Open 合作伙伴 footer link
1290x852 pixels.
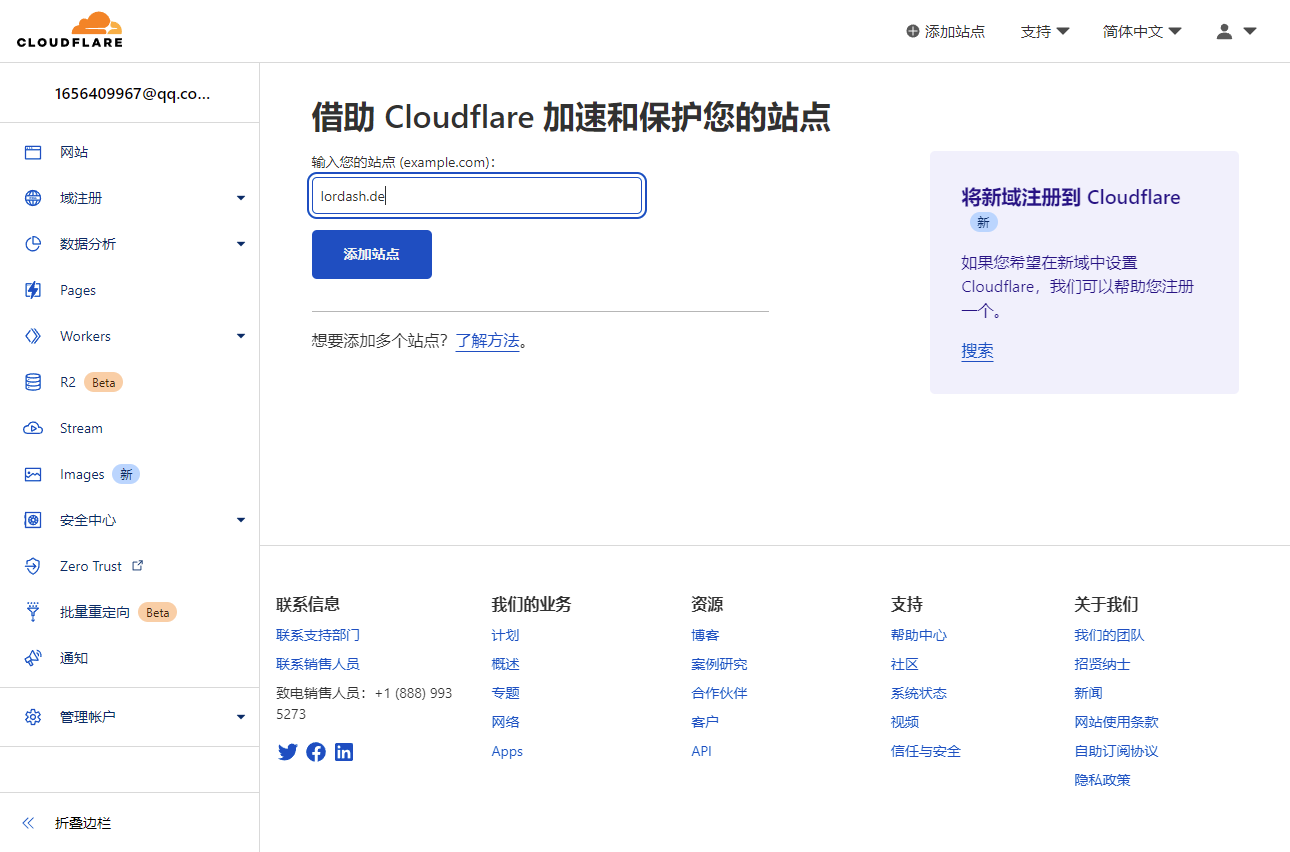[x=719, y=693]
